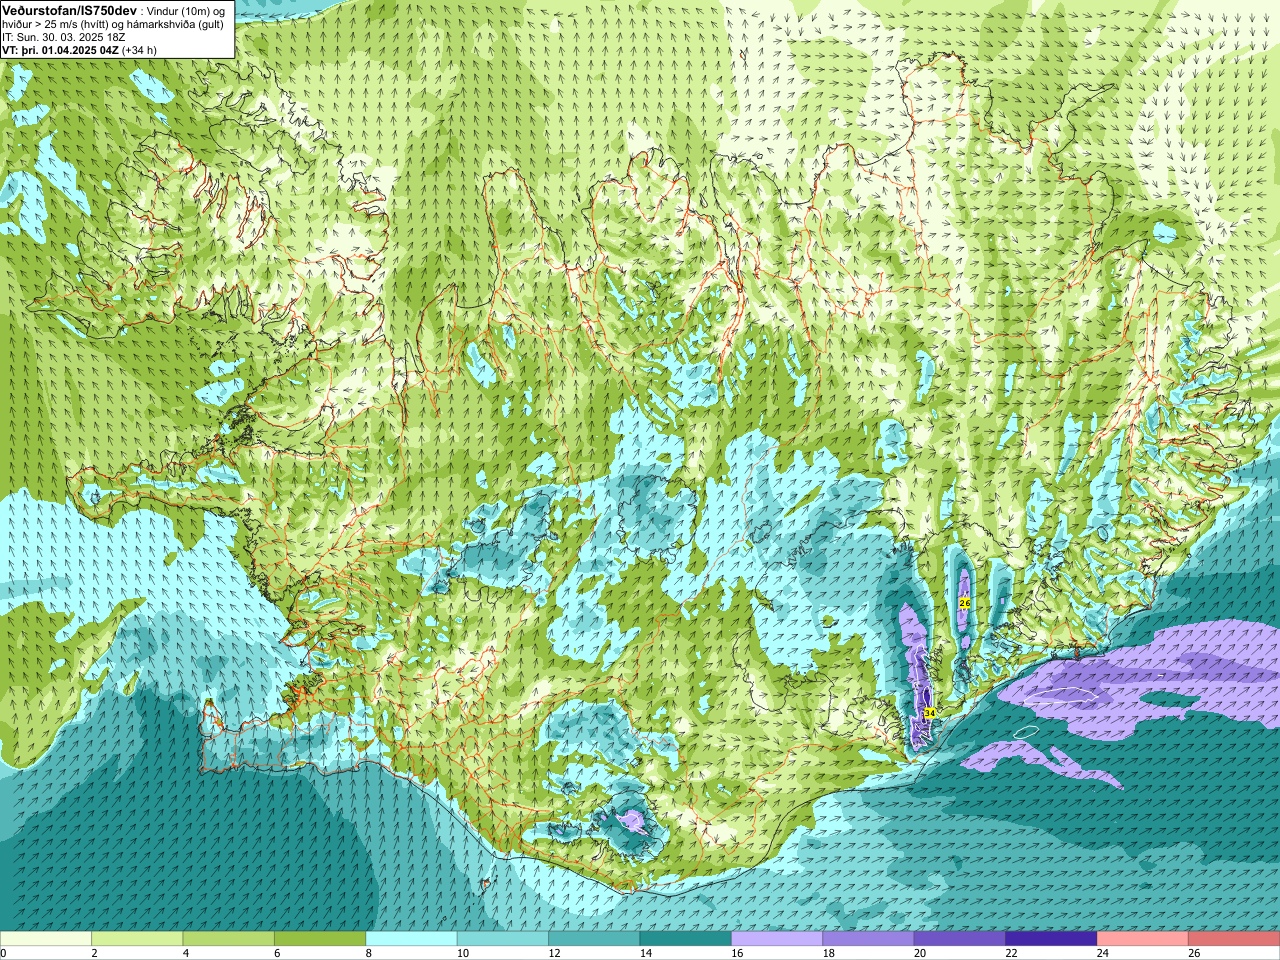Click the 2–4 m/s light green legend swatch
The image size is (1280, 960).
[x=137, y=939]
